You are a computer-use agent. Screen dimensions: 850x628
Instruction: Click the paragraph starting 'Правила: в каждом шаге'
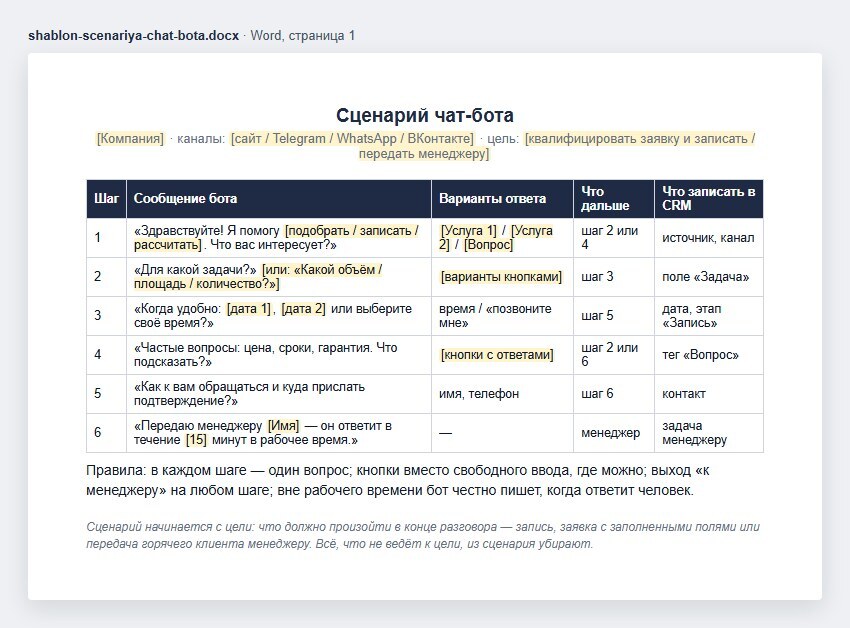tap(397, 480)
